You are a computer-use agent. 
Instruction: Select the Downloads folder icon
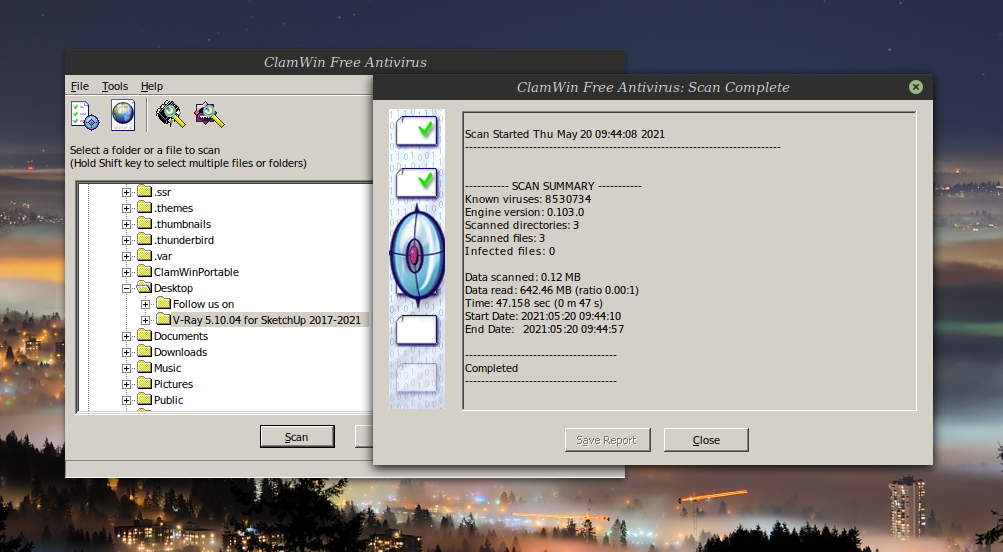[145, 351]
